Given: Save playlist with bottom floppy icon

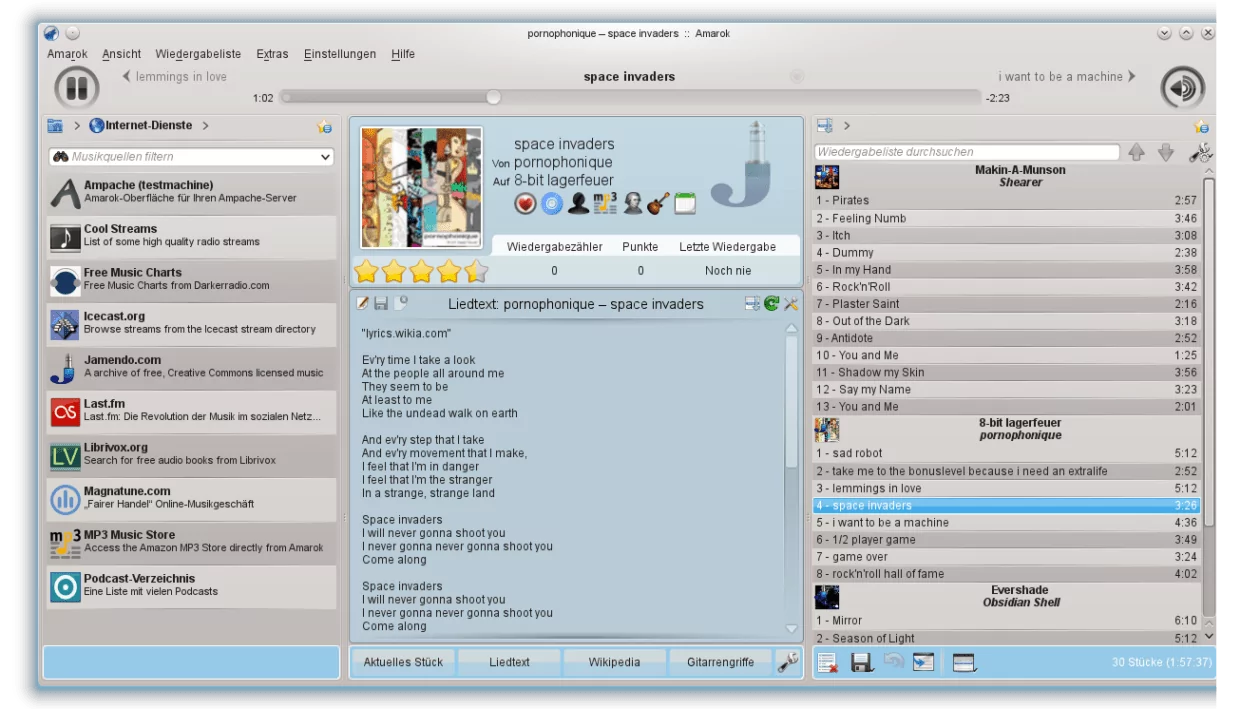Looking at the screenshot, I should 862,662.
